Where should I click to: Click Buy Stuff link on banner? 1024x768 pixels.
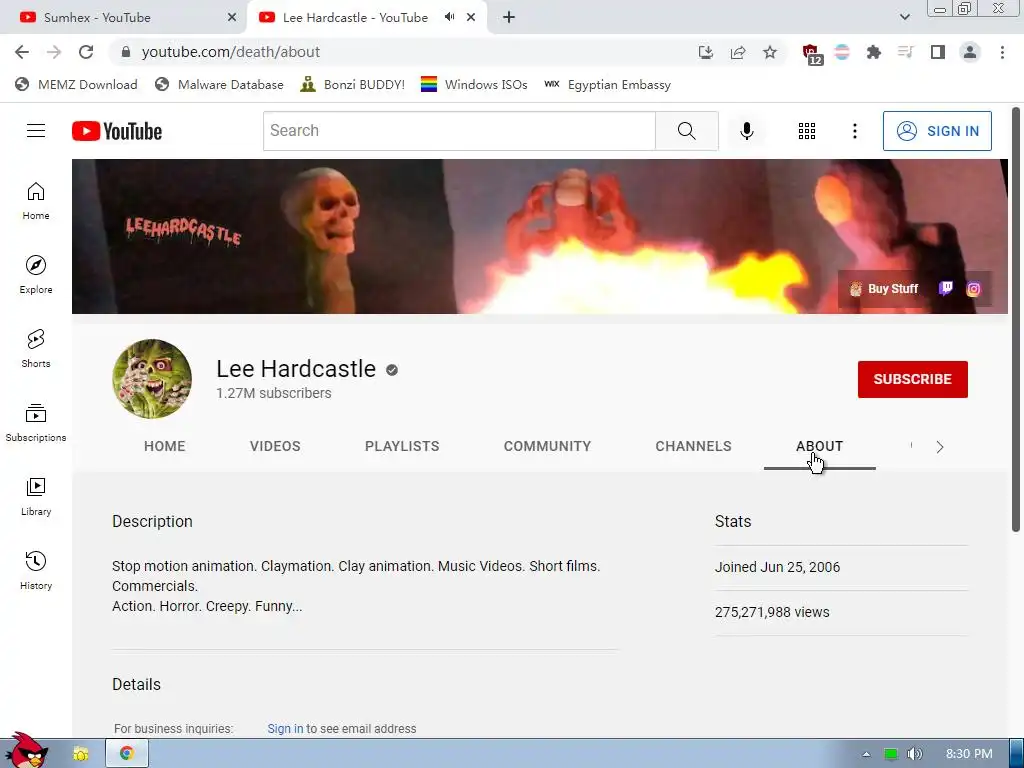pyautogui.click(x=884, y=289)
